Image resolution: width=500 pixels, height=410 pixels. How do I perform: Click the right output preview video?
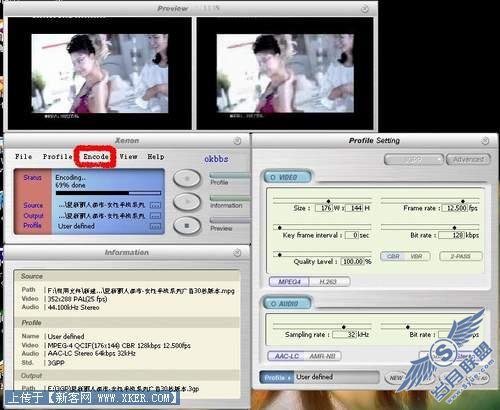285,73
